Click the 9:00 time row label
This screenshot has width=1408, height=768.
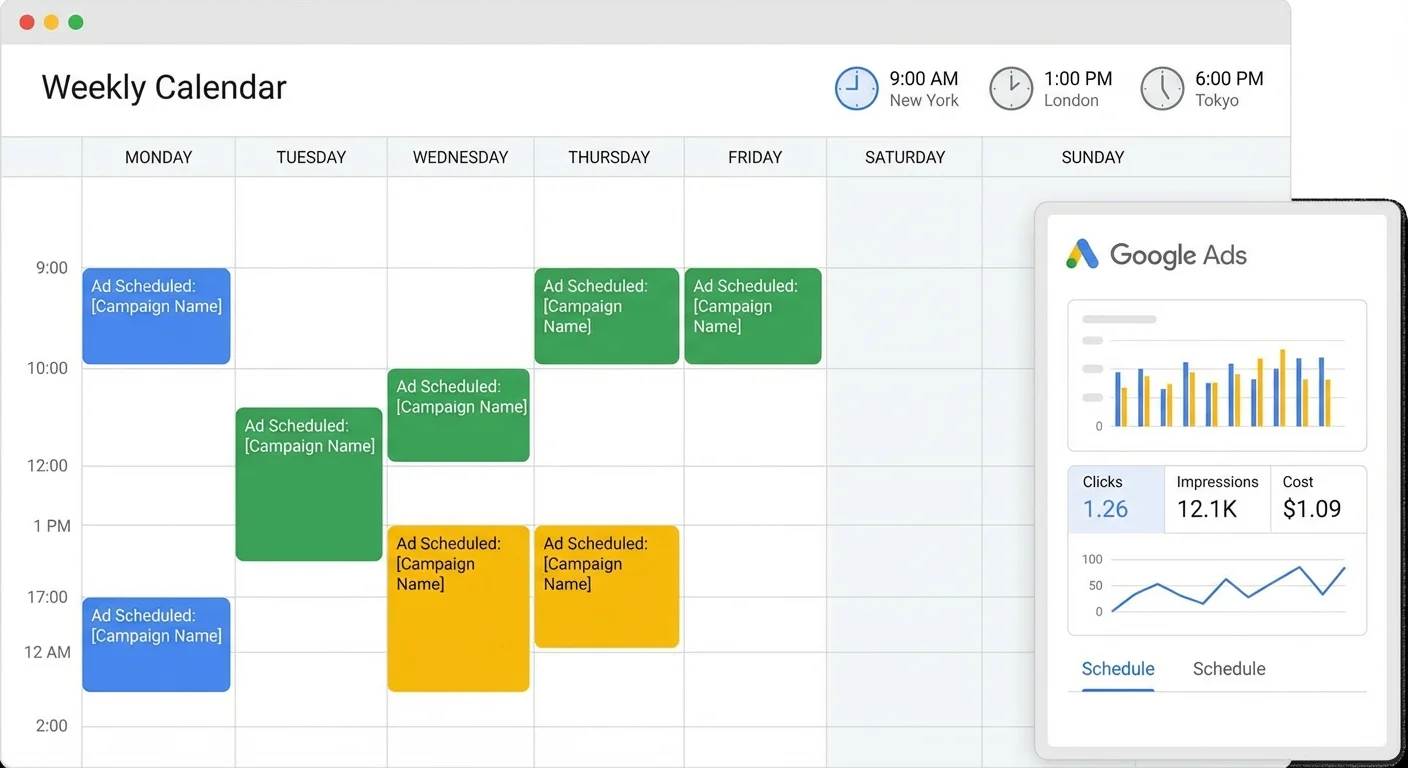pos(51,268)
